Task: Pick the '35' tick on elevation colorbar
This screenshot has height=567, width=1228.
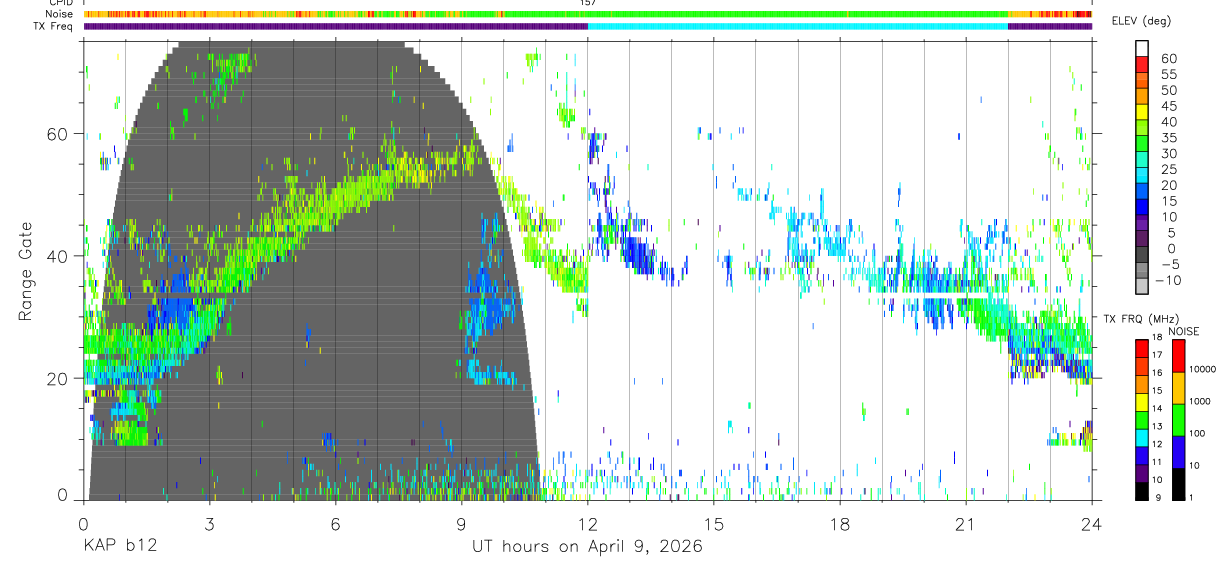Action: (x=1167, y=138)
